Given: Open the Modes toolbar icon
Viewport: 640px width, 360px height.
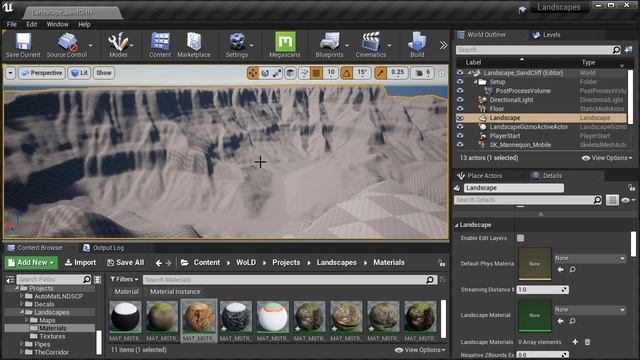Looking at the screenshot, I should click(118, 45).
